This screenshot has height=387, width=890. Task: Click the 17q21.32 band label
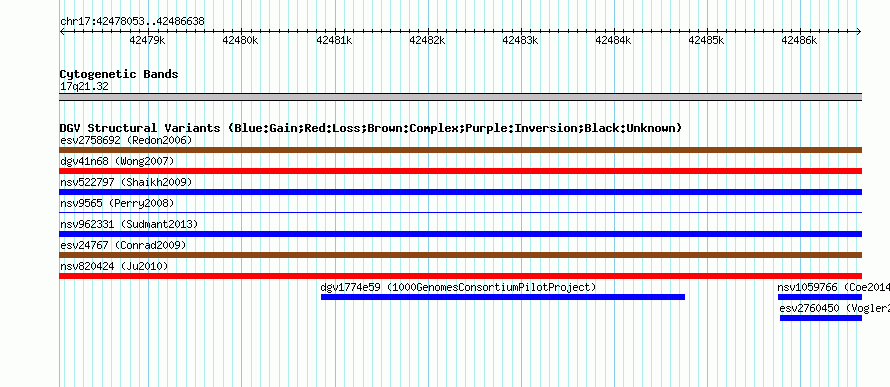pyautogui.click(x=84, y=87)
